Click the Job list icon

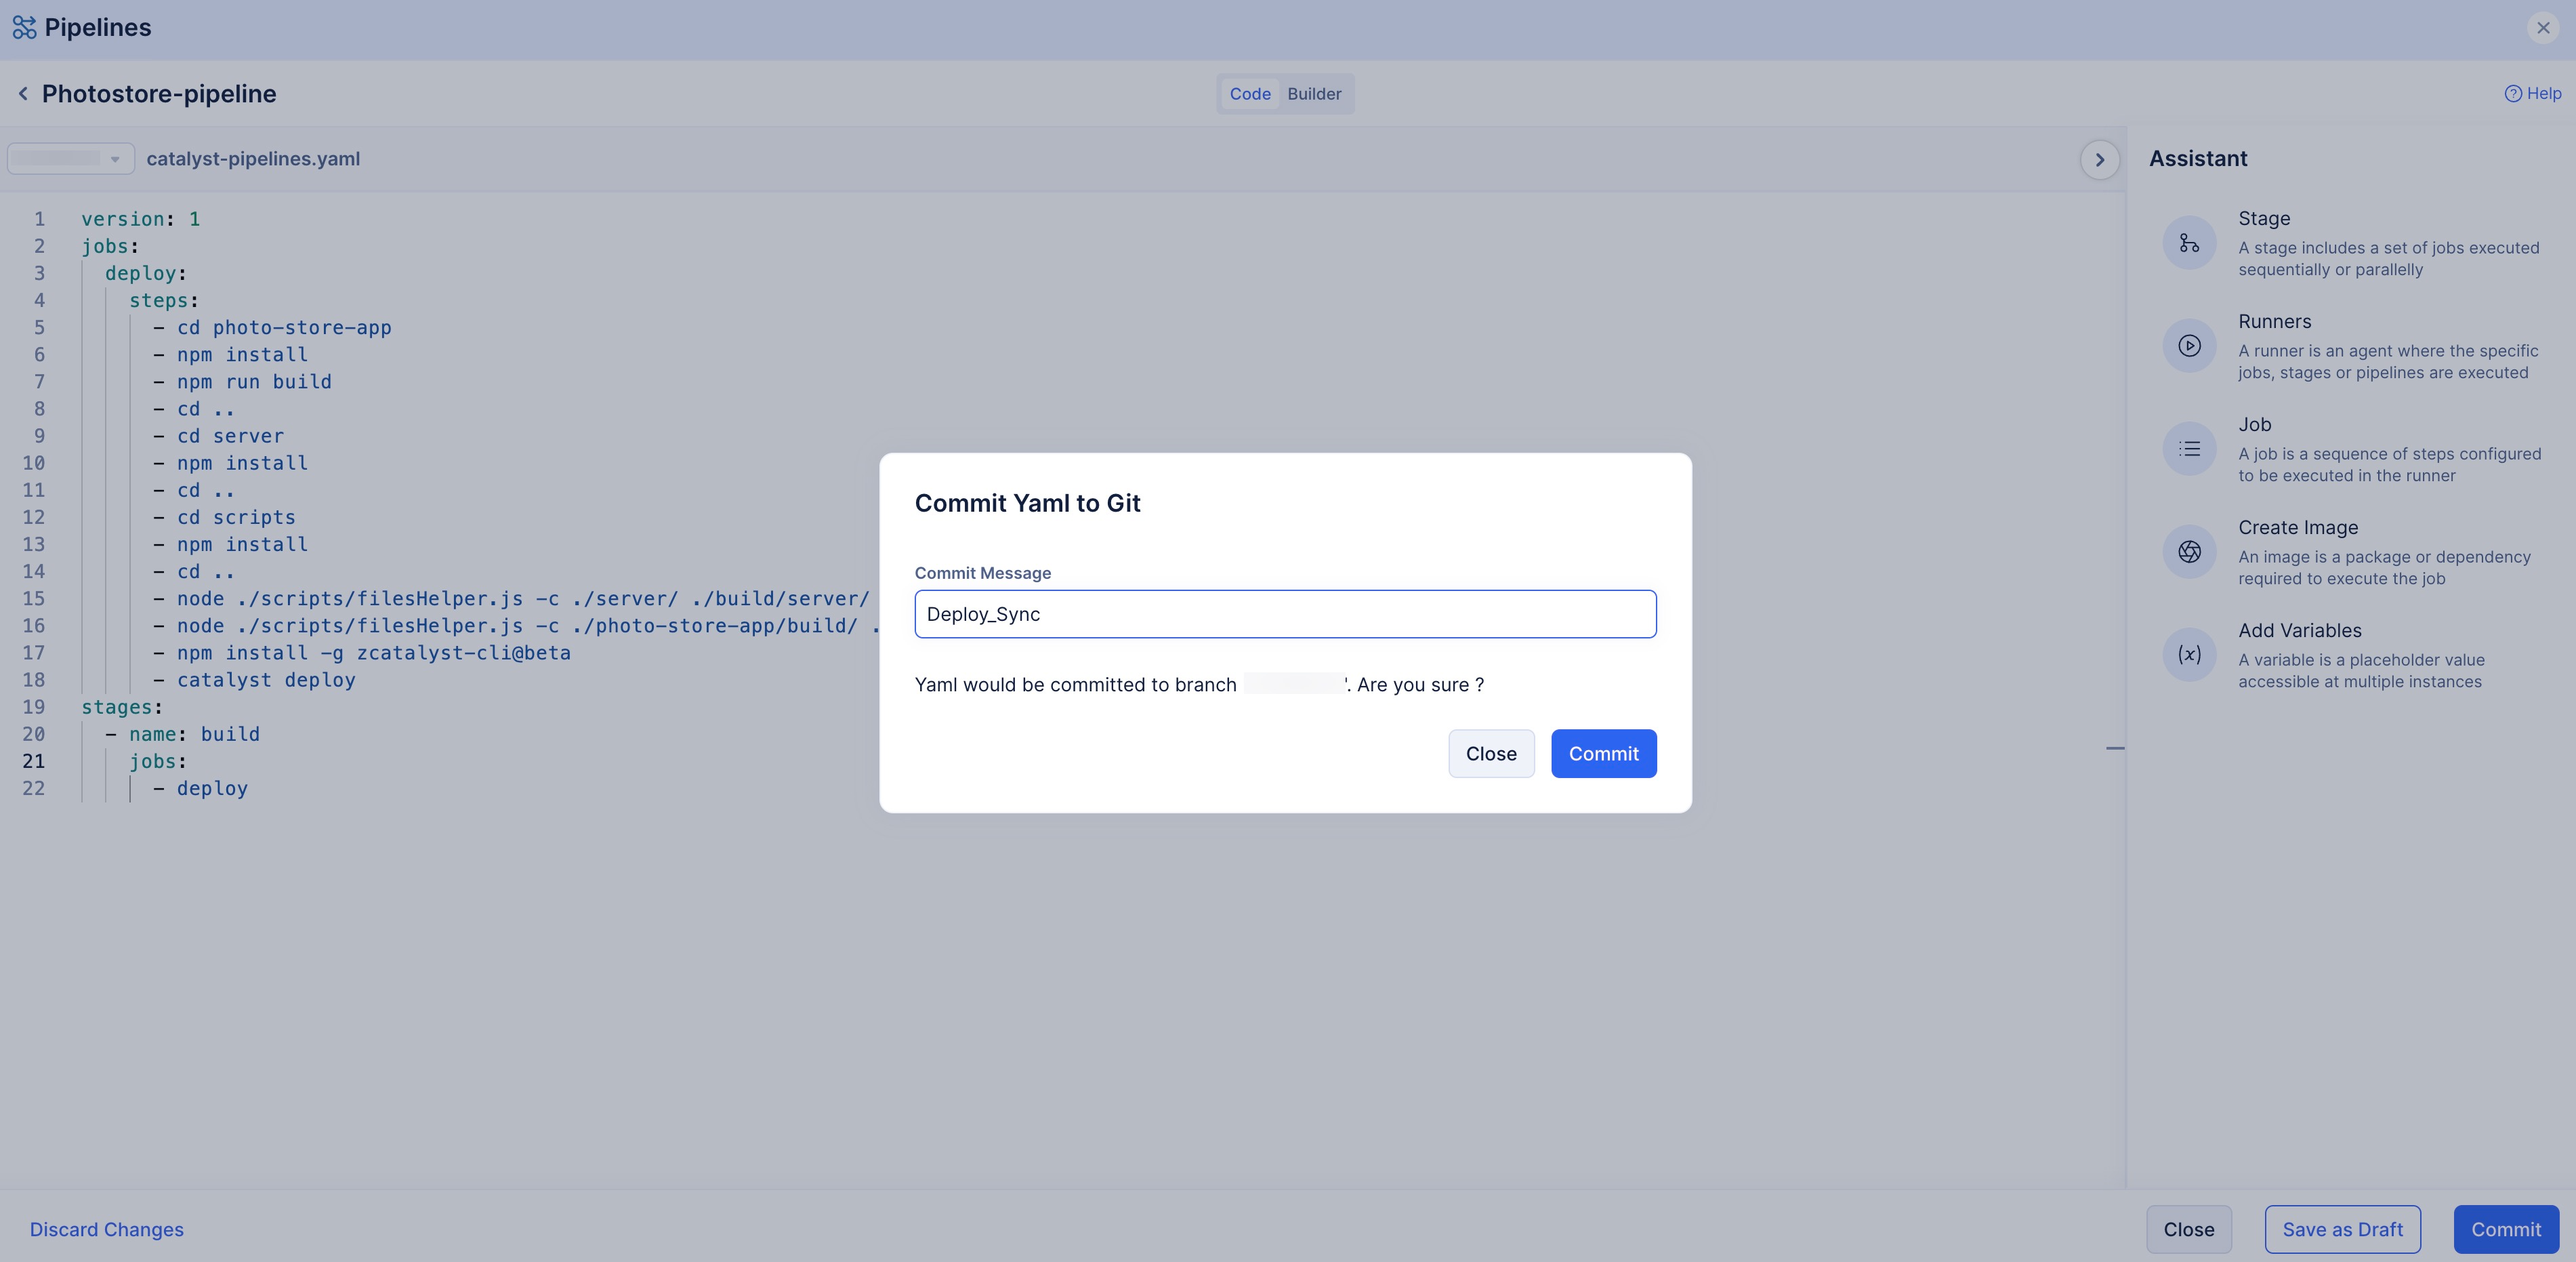pyautogui.click(x=2189, y=449)
